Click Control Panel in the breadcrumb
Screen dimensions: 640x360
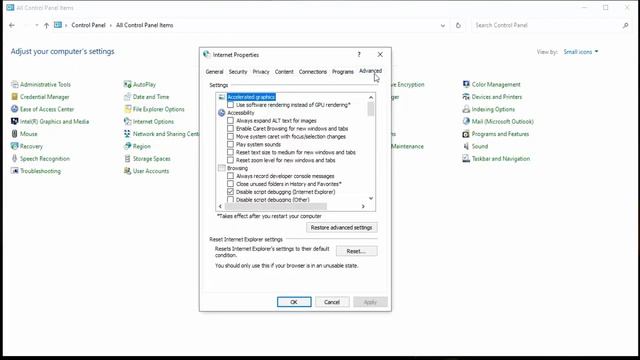click(x=88, y=25)
